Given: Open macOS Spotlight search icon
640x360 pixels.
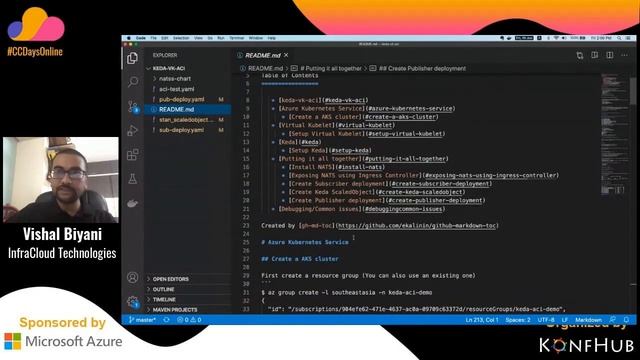Looking at the screenshot, I should (x=619, y=38).
